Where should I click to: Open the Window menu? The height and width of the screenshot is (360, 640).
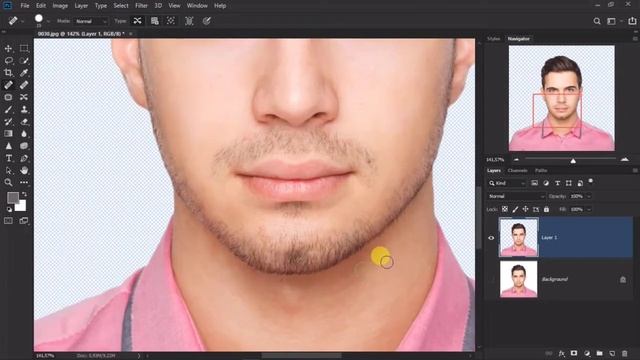pos(197,6)
